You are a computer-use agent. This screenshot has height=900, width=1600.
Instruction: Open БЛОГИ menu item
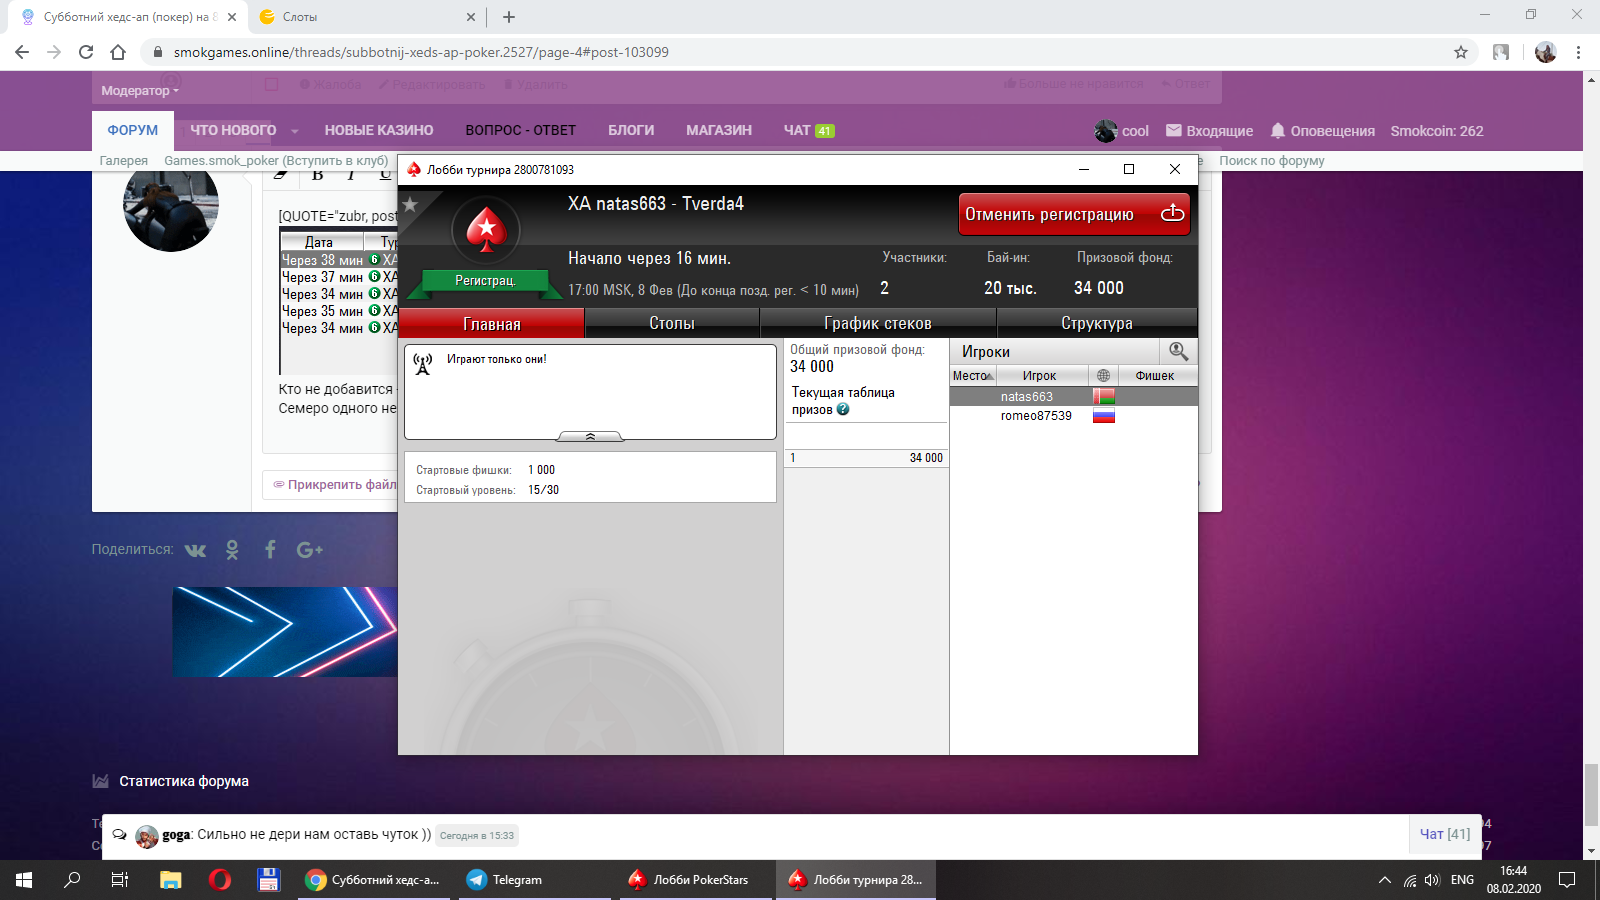(x=631, y=130)
